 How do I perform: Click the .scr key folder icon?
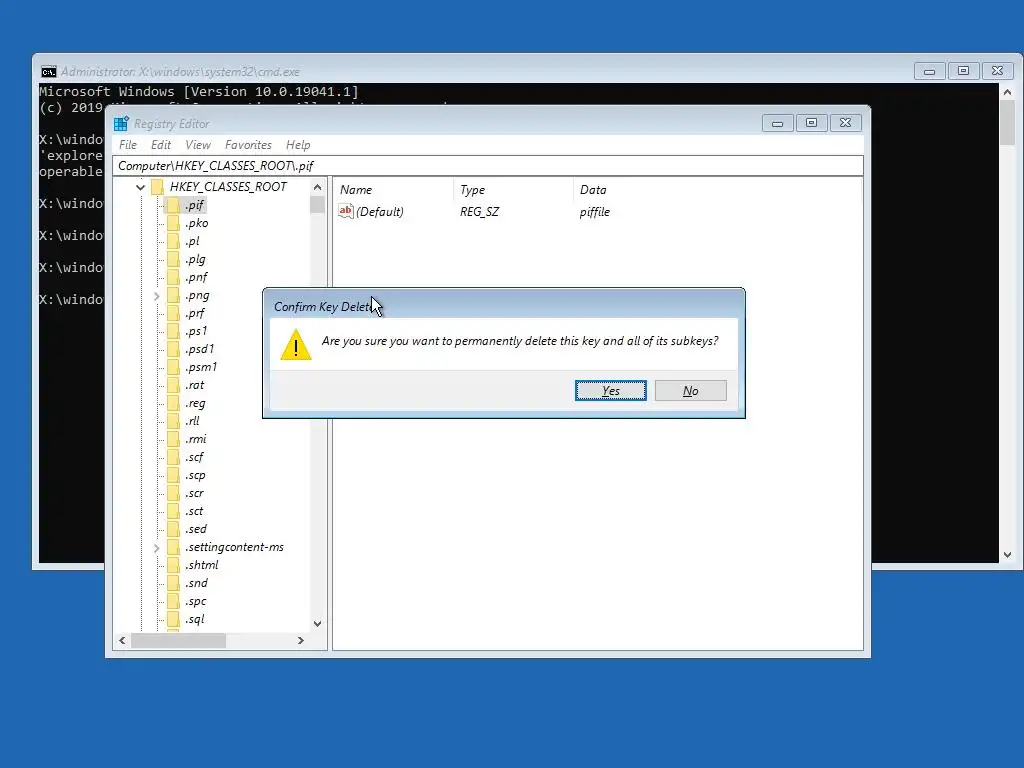(173, 494)
